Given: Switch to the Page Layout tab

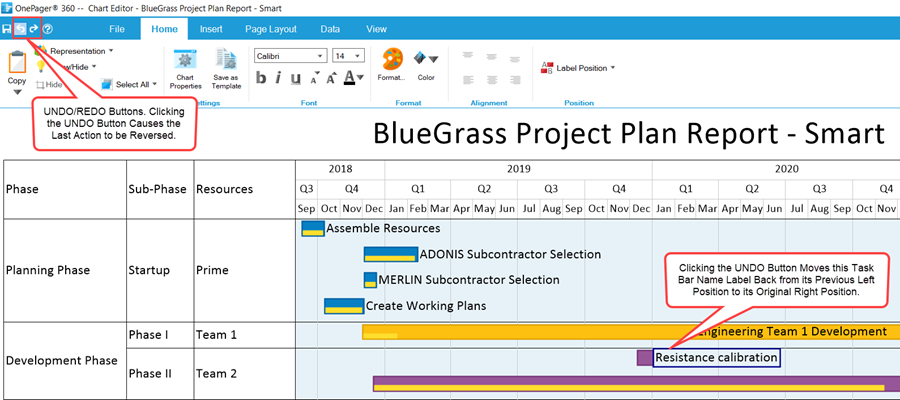Looking at the screenshot, I should [x=271, y=29].
